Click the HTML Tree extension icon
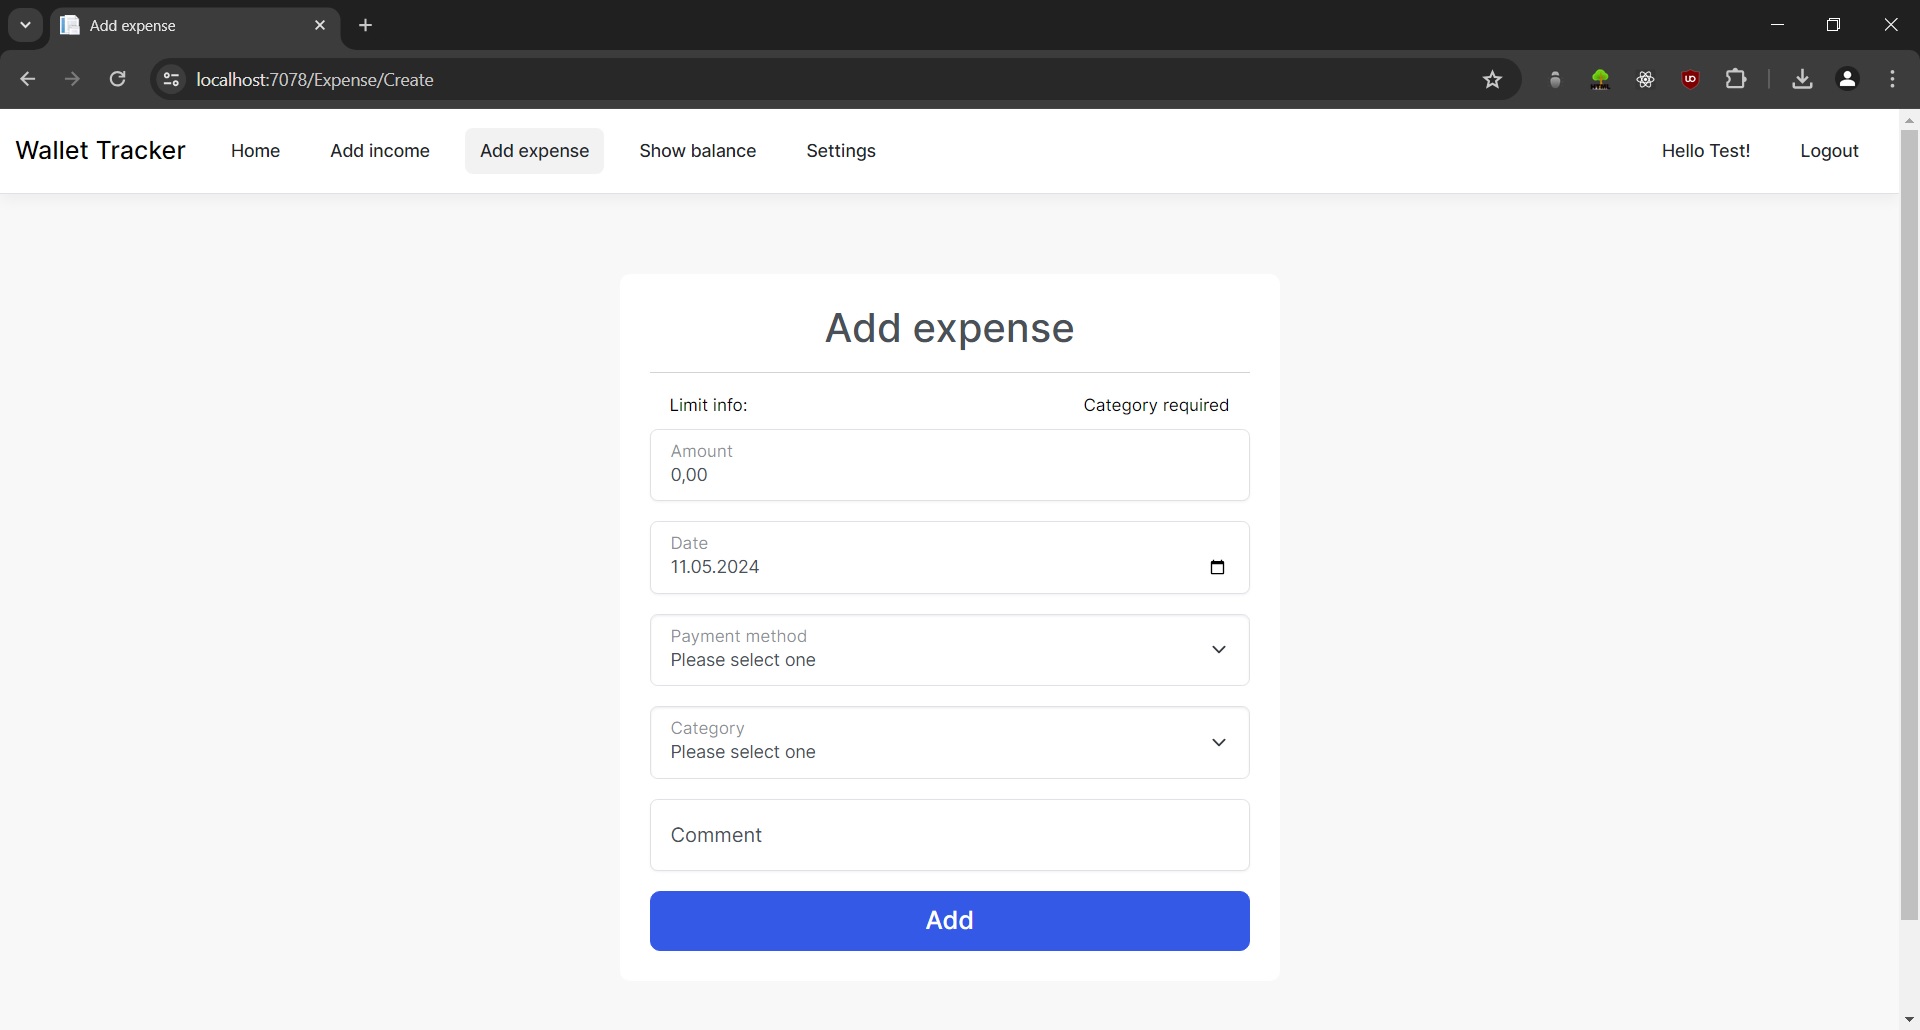This screenshot has width=1920, height=1030. pyautogui.click(x=1600, y=79)
